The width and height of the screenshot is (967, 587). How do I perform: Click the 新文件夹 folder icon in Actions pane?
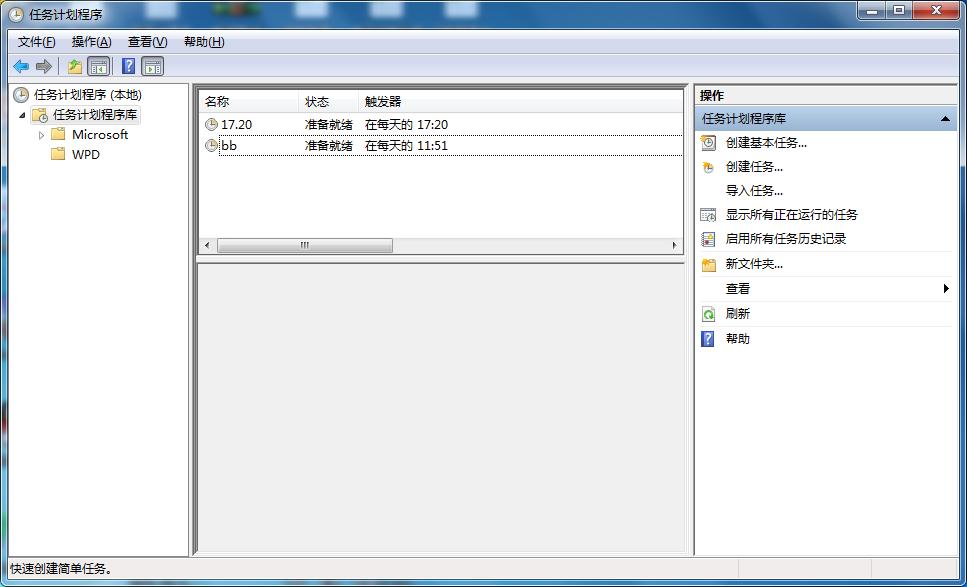(x=708, y=263)
